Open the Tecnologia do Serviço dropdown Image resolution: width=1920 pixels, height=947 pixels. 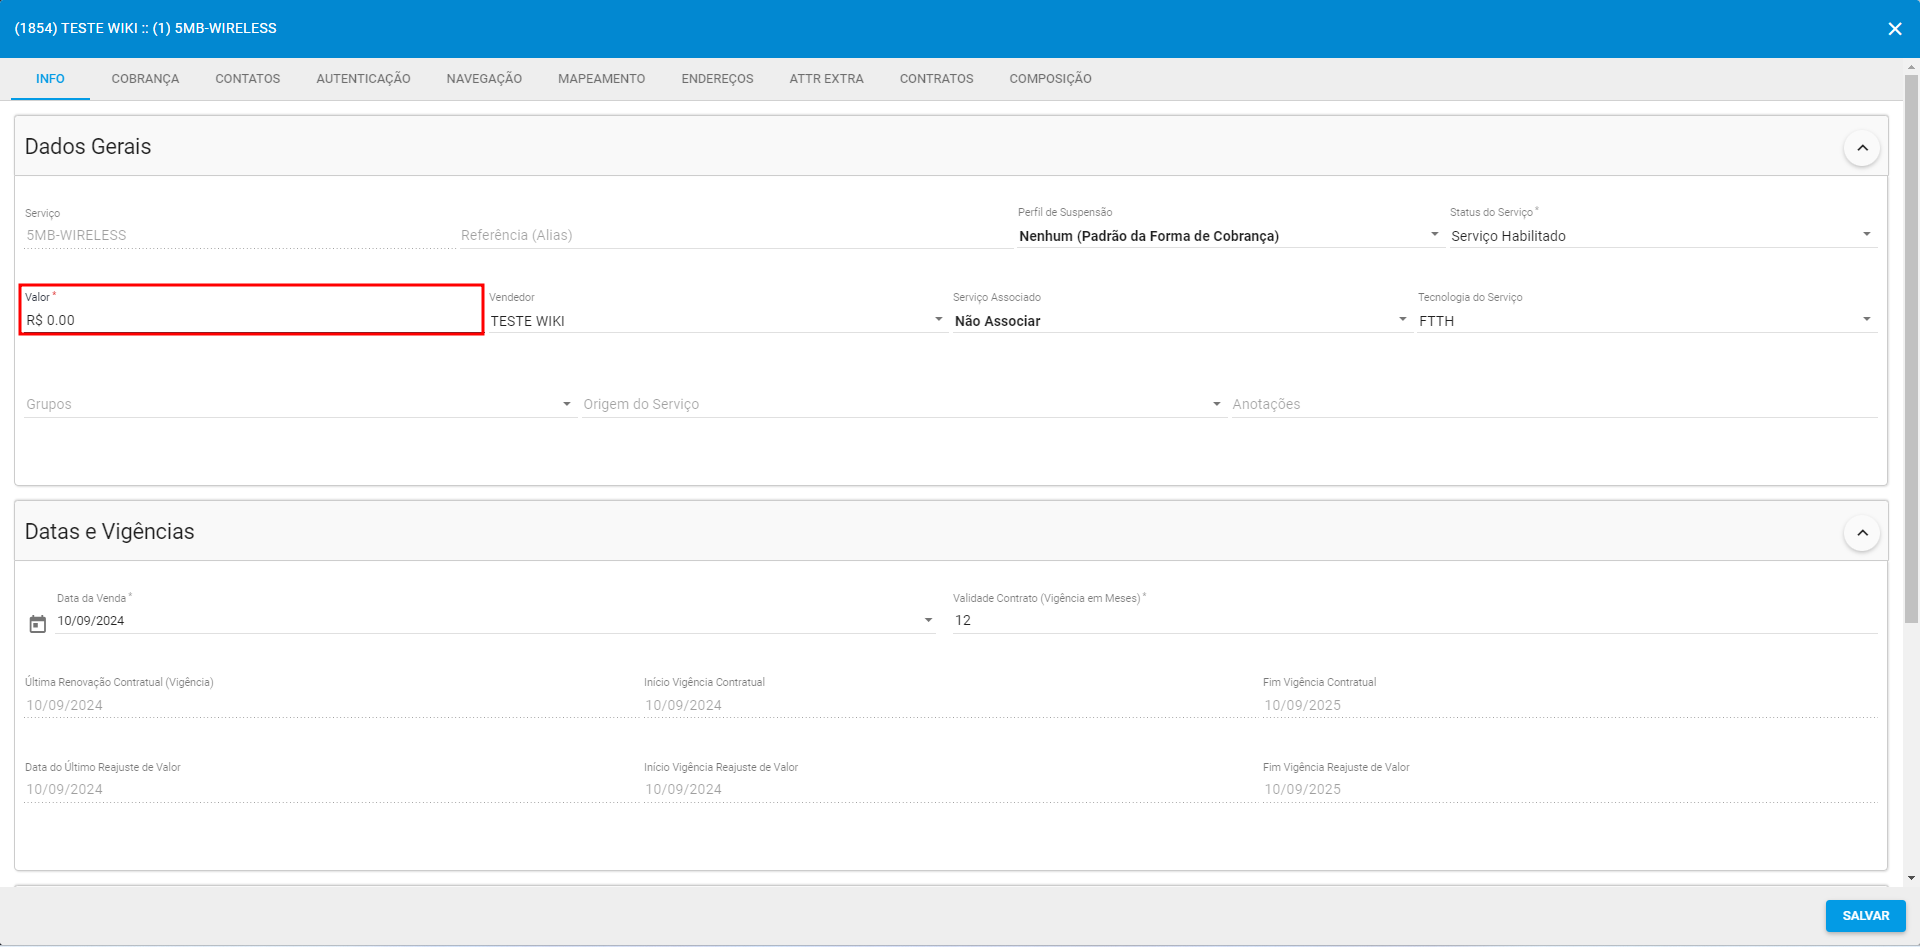coord(1646,321)
